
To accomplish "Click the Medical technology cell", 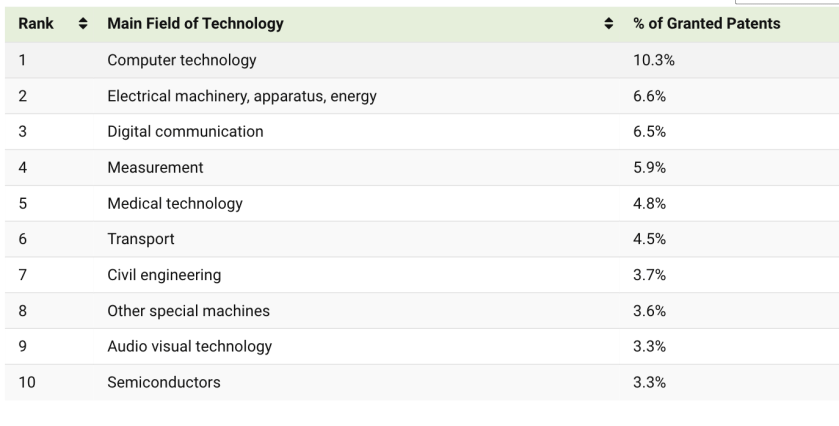I will coord(175,203).
